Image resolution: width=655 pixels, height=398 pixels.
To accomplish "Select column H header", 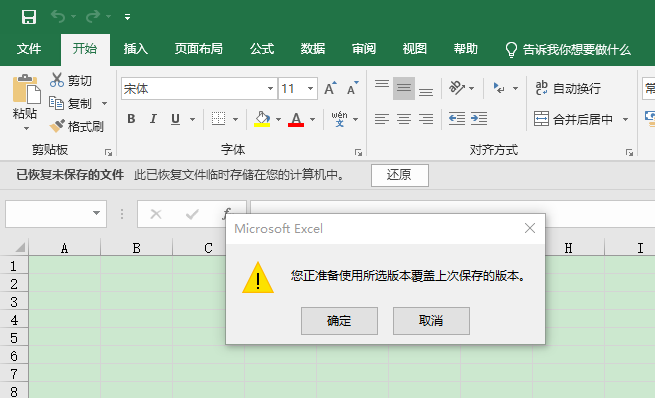I will 569,248.
